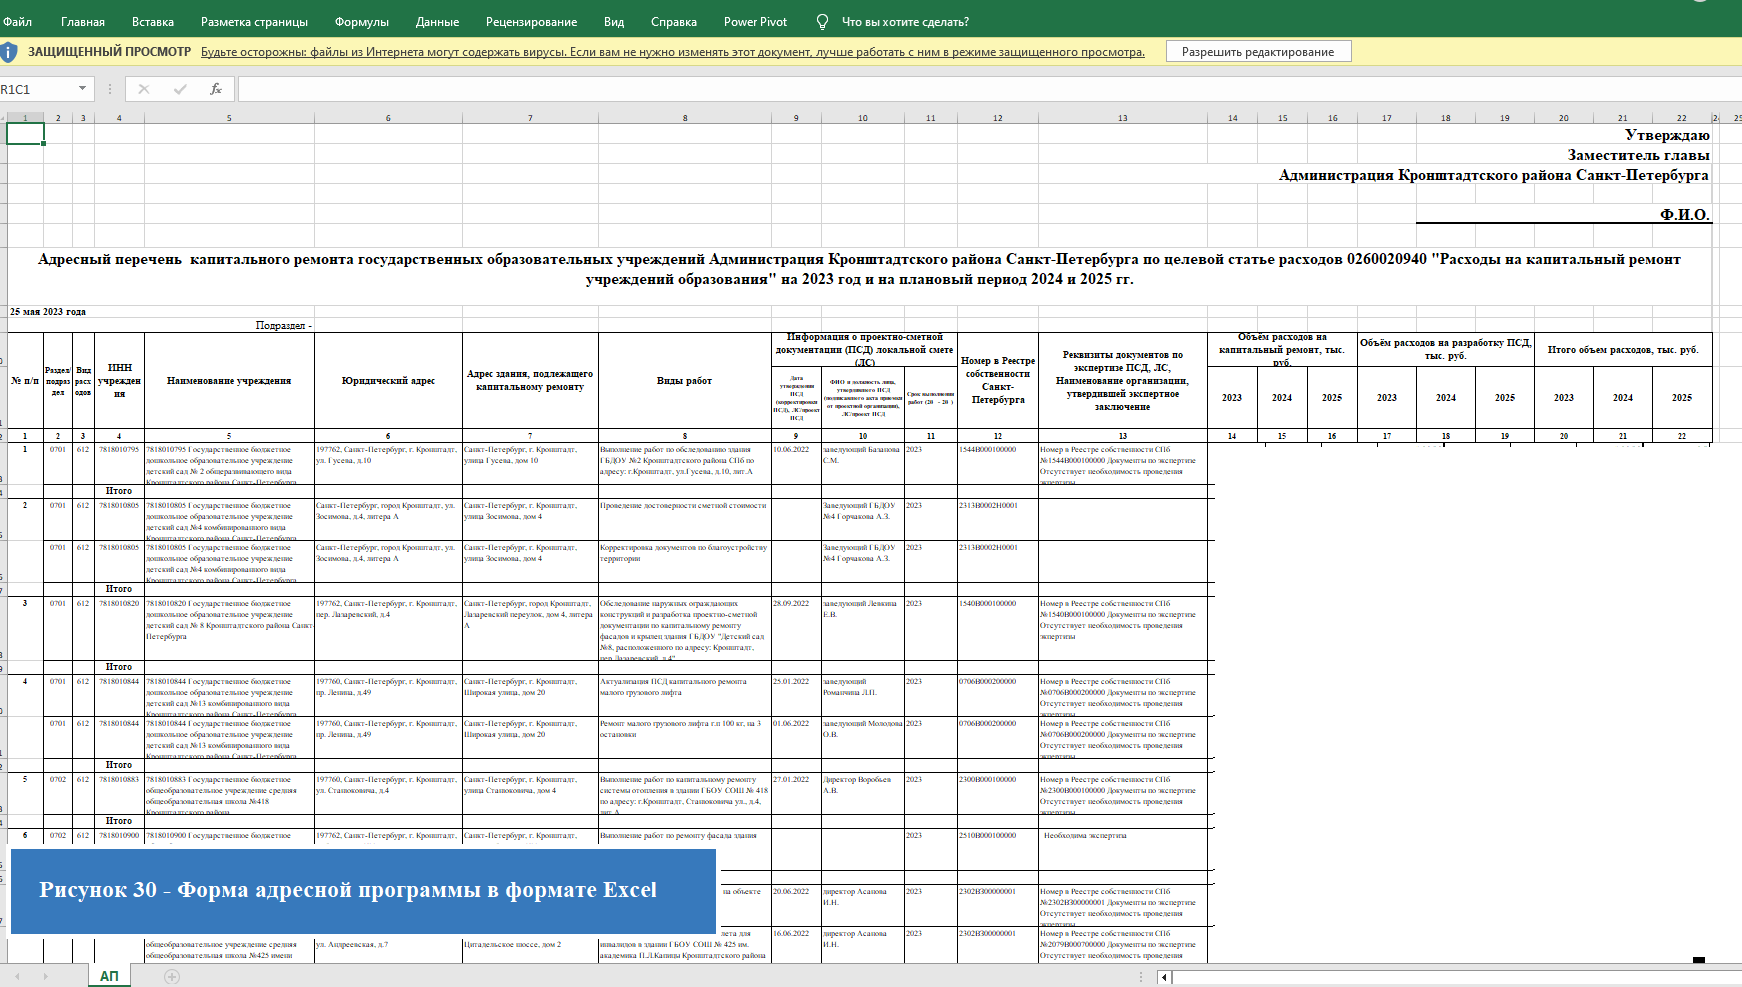Switch to the Главная ribbon tab
The image size is (1742, 987).
[83, 22]
